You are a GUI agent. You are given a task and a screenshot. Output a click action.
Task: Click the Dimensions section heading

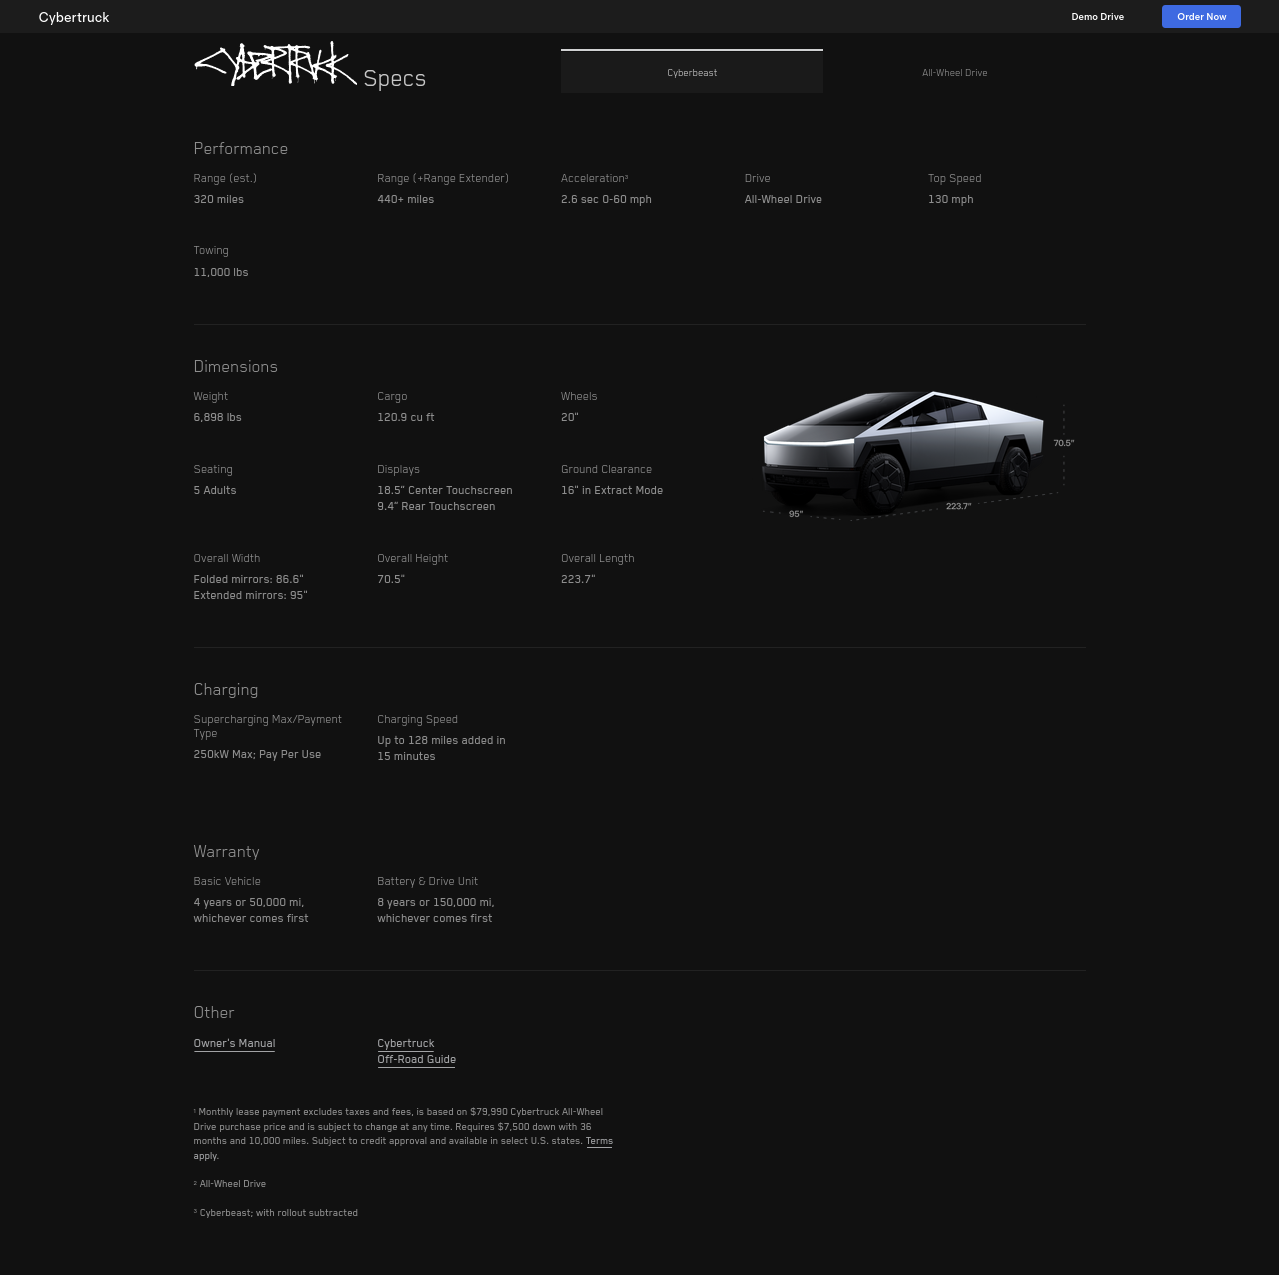click(x=236, y=367)
